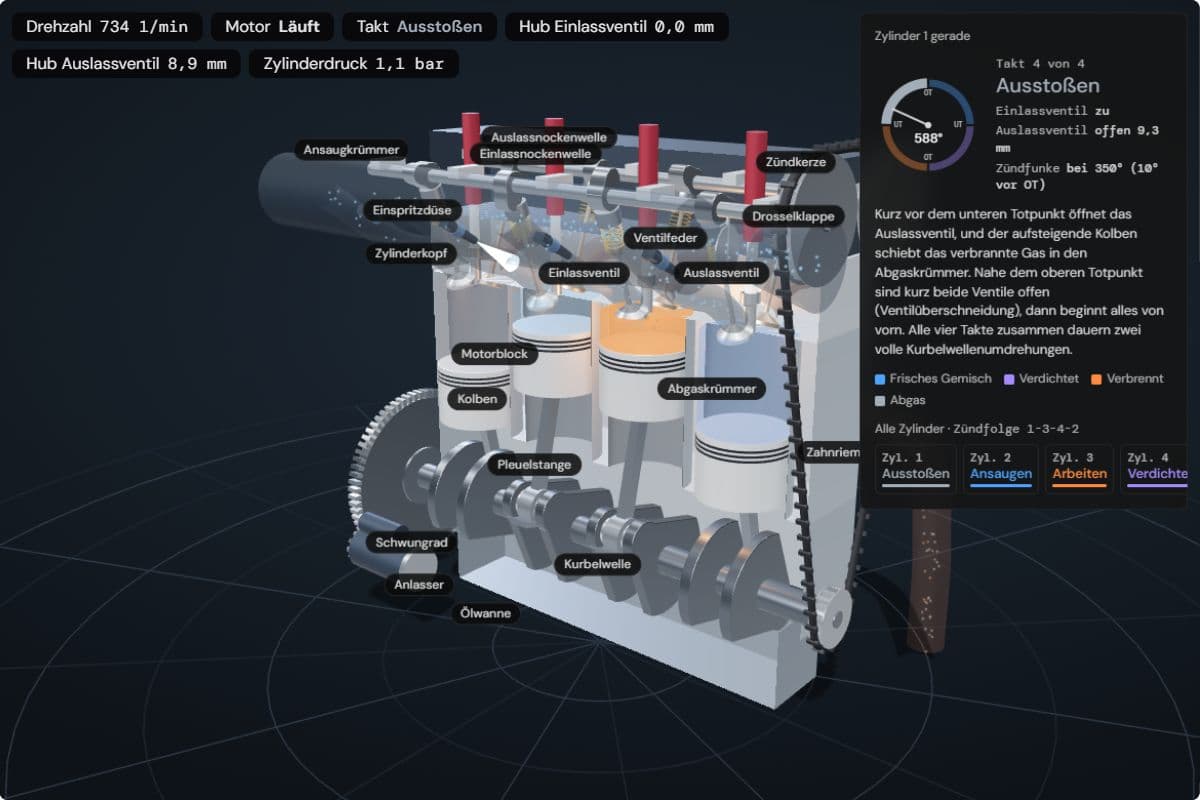
Task: Click the Auslassventil label on the 3D engine
Action: pyautogui.click(x=720, y=273)
